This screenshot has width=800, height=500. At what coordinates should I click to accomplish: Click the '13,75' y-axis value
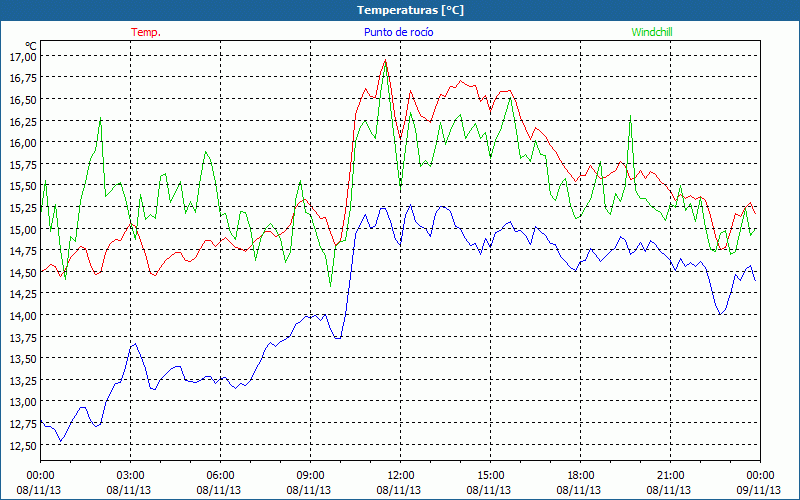click(23, 337)
